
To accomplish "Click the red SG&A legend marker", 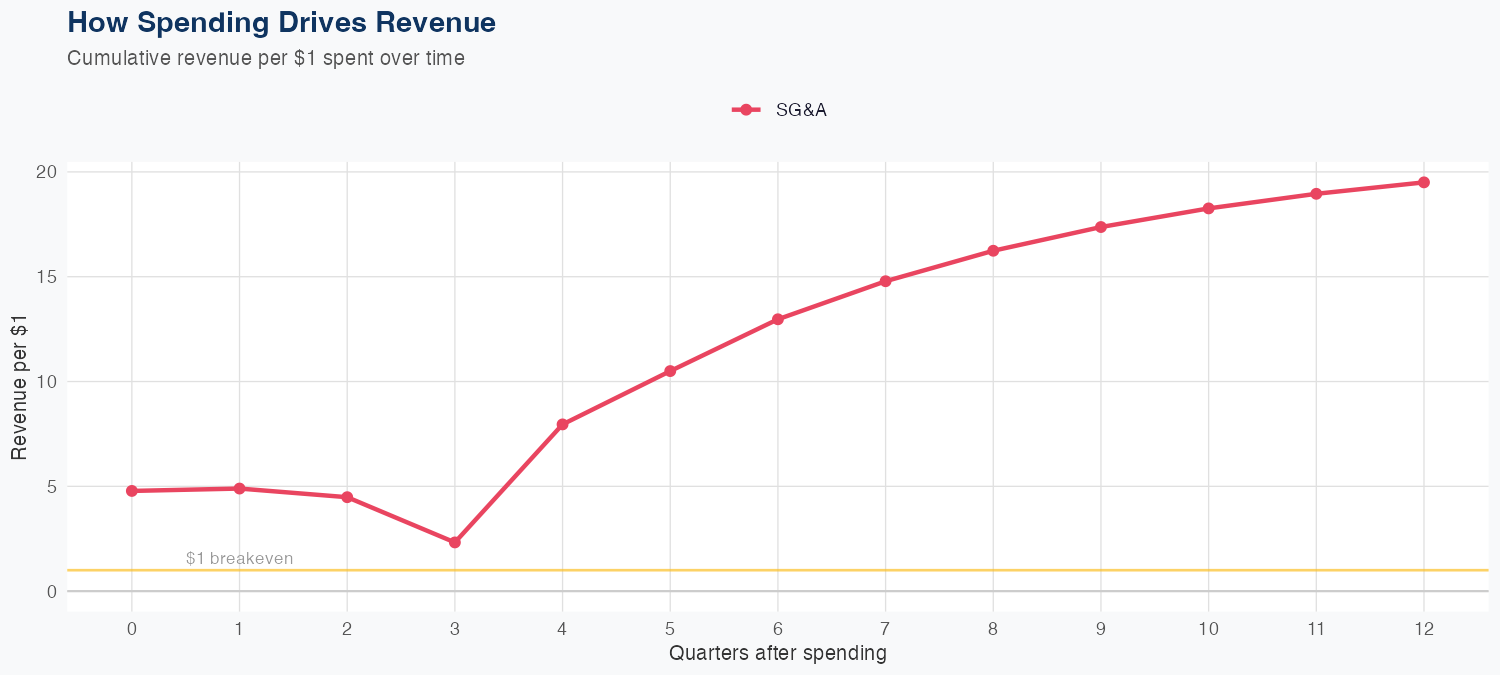I will coord(746,110).
